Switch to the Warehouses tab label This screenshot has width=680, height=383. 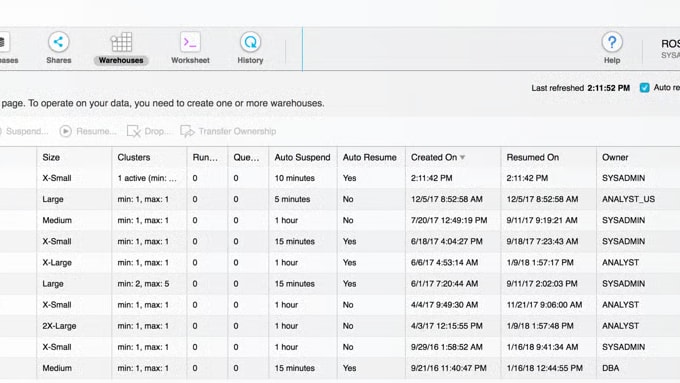[x=121, y=60]
